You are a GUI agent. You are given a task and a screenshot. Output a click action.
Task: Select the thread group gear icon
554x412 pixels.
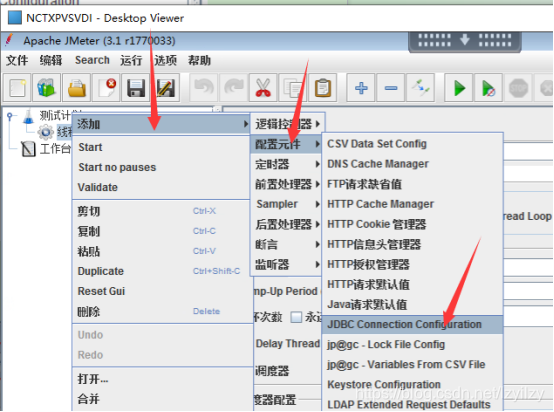(x=46, y=132)
